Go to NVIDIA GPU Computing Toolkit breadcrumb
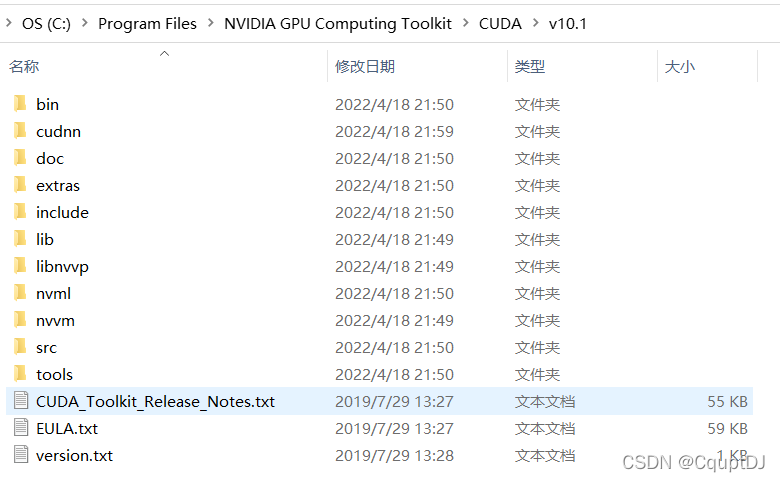 pyautogui.click(x=338, y=23)
